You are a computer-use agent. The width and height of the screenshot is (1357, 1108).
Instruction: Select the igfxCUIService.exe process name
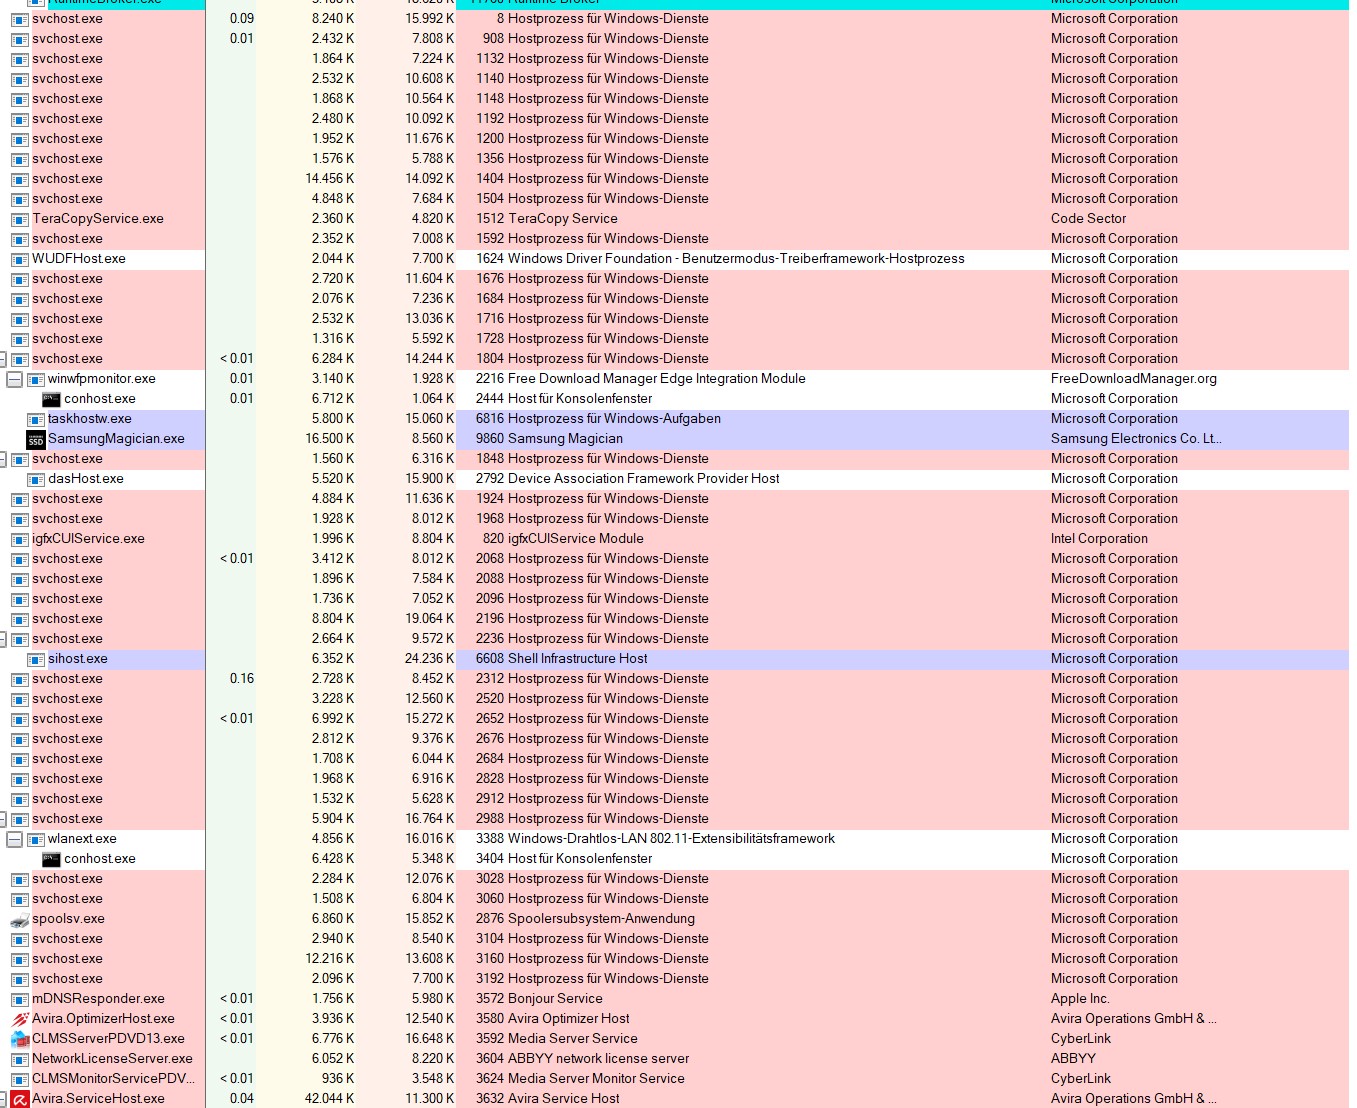(x=88, y=539)
